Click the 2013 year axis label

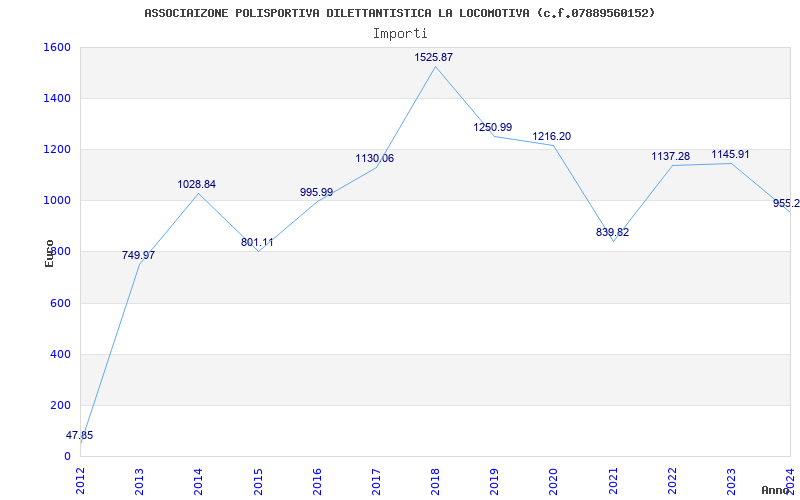pyautogui.click(x=139, y=481)
